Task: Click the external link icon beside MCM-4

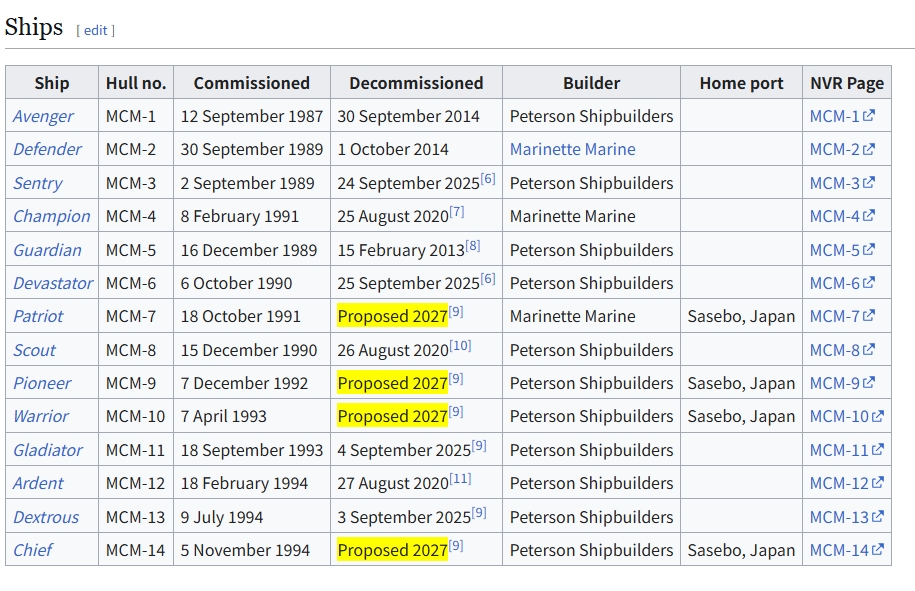Action: (x=869, y=216)
